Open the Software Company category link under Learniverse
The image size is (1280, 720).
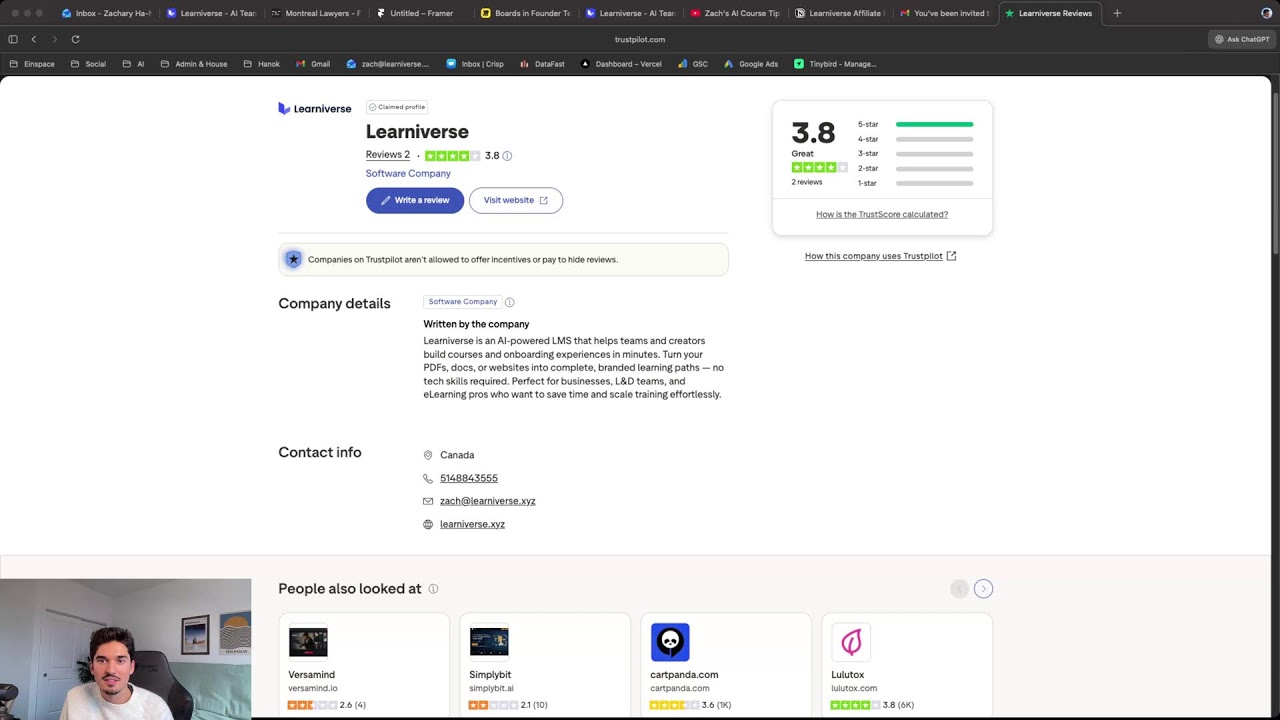pyautogui.click(x=408, y=173)
